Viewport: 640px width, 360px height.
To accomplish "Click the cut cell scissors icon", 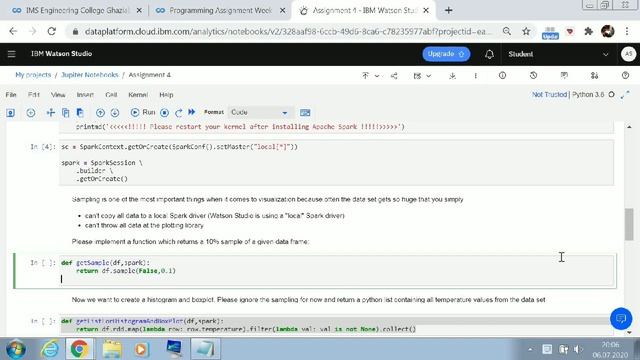I will click(50, 113).
